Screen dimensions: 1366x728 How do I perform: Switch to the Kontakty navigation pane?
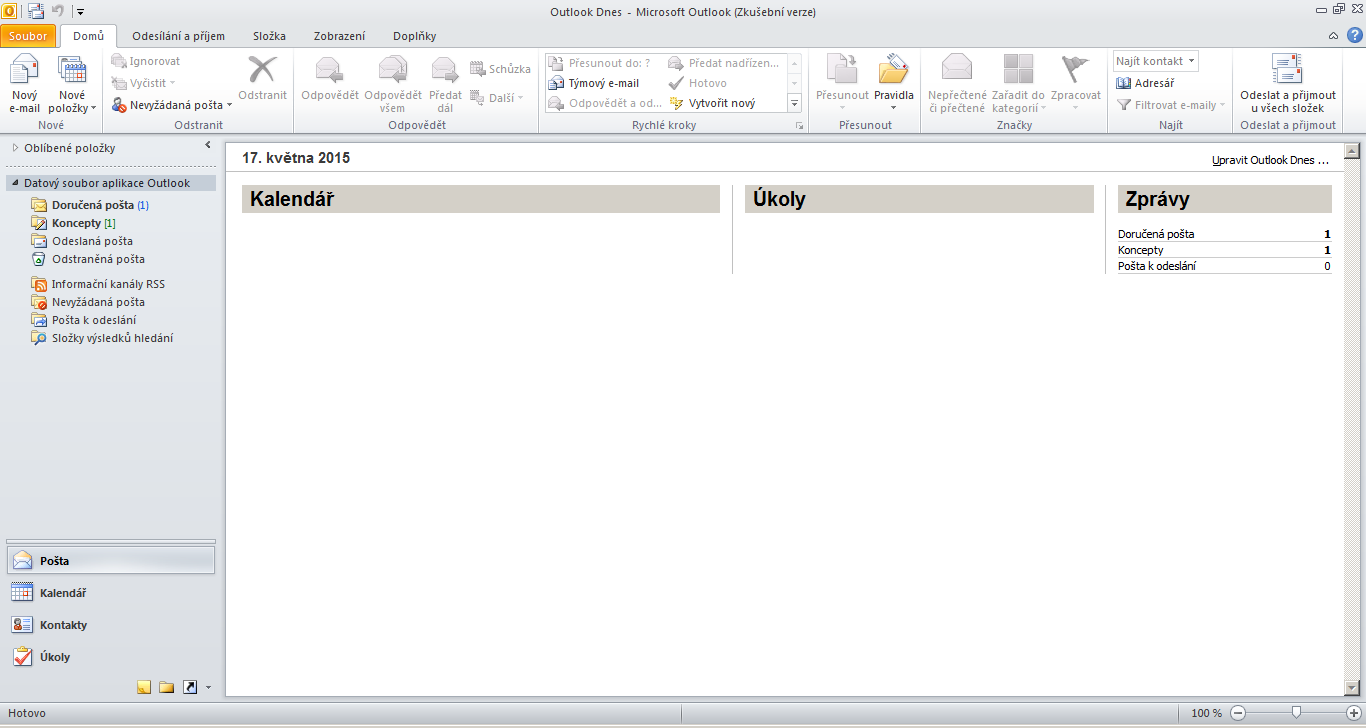(x=110, y=625)
